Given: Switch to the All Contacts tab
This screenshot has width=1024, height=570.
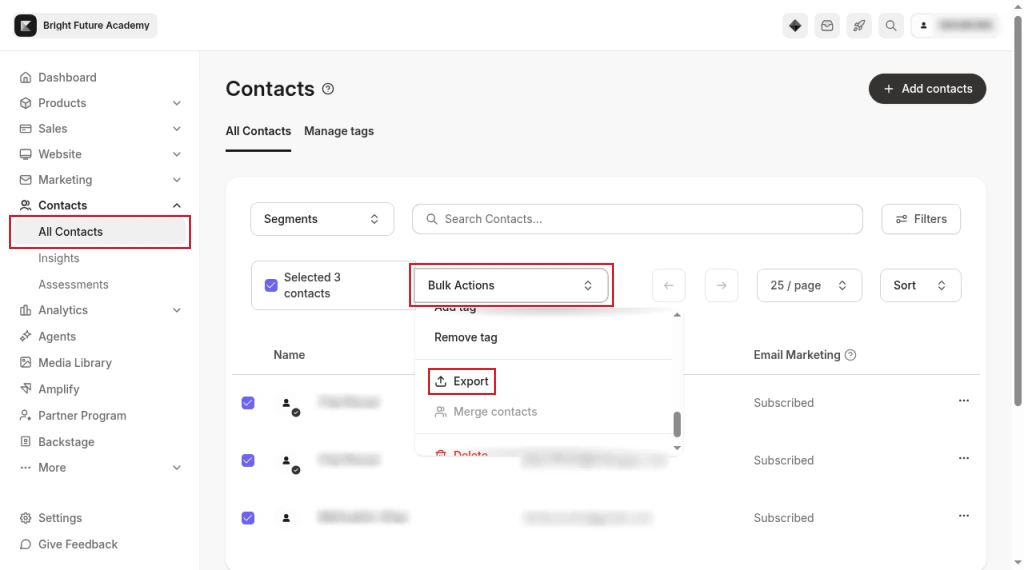Looking at the screenshot, I should [x=258, y=131].
